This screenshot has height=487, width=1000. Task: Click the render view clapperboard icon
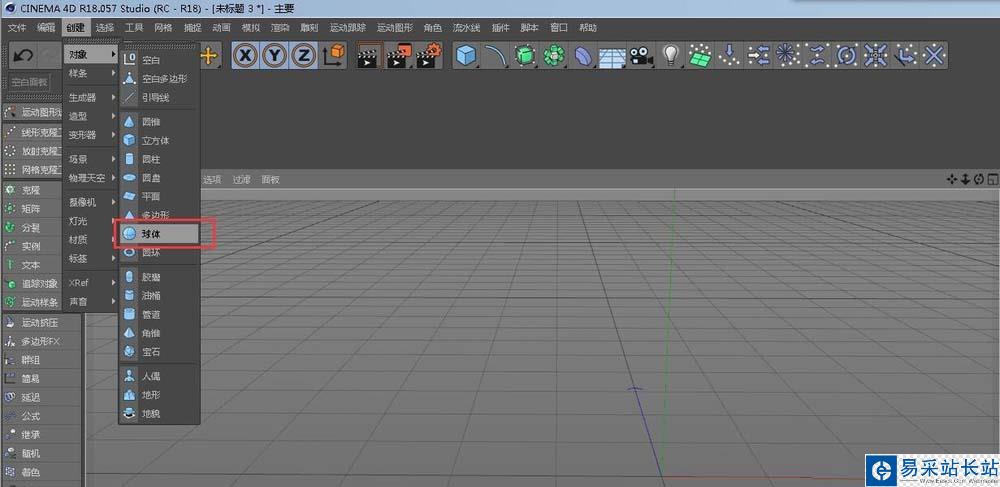click(x=369, y=56)
